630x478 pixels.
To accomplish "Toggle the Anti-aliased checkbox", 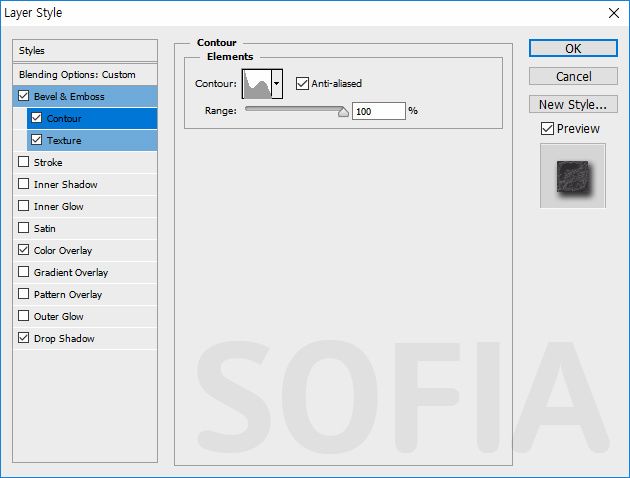I will pyautogui.click(x=302, y=84).
